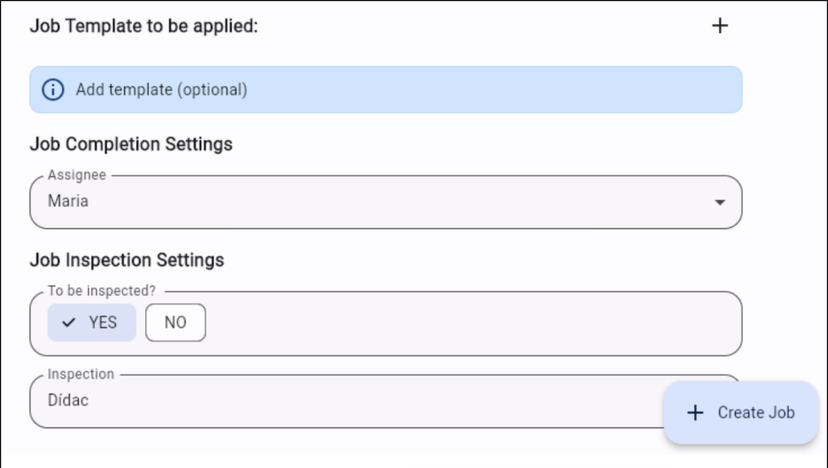The height and width of the screenshot is (468, 828).
Task: Click the Dídac value text
Action: [68, 400]
